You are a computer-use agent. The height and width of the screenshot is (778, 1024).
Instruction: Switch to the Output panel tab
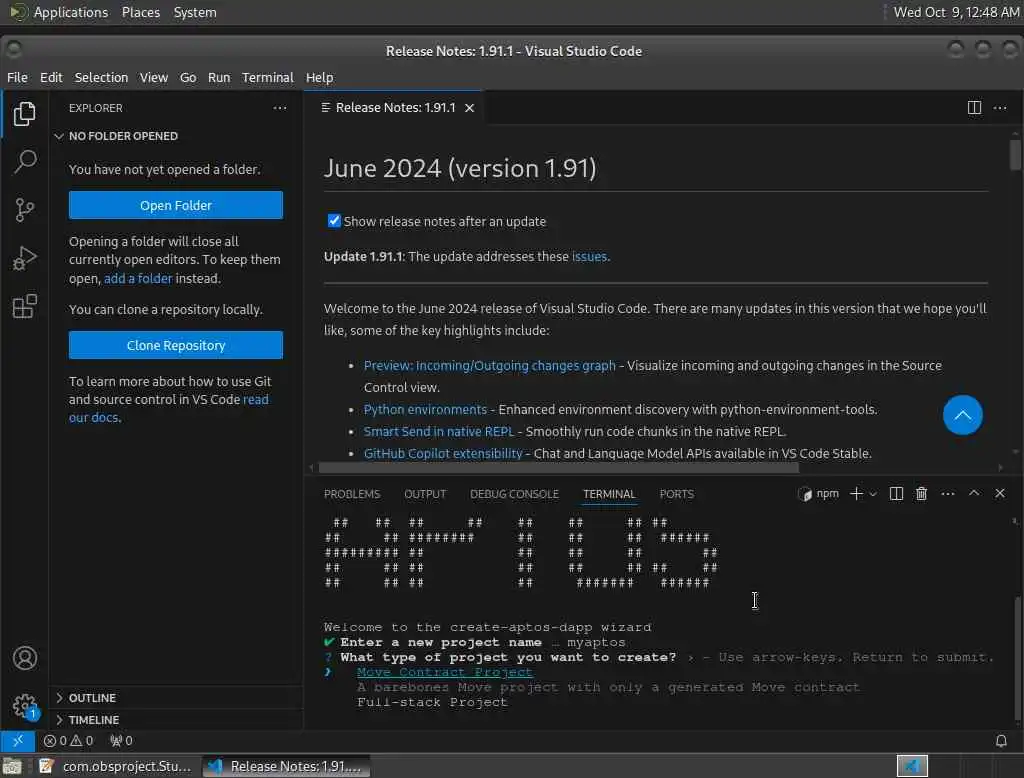[x=425, y=494]
